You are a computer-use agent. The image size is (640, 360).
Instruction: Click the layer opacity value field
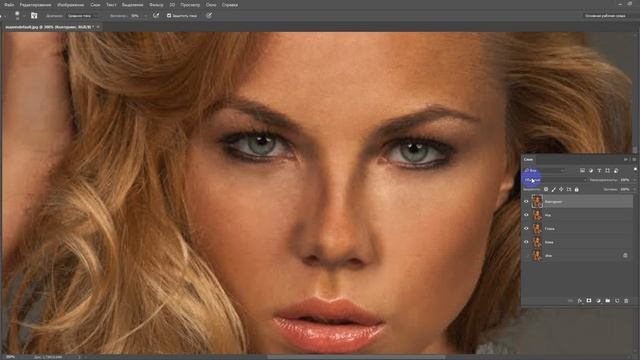coord(624,180)
